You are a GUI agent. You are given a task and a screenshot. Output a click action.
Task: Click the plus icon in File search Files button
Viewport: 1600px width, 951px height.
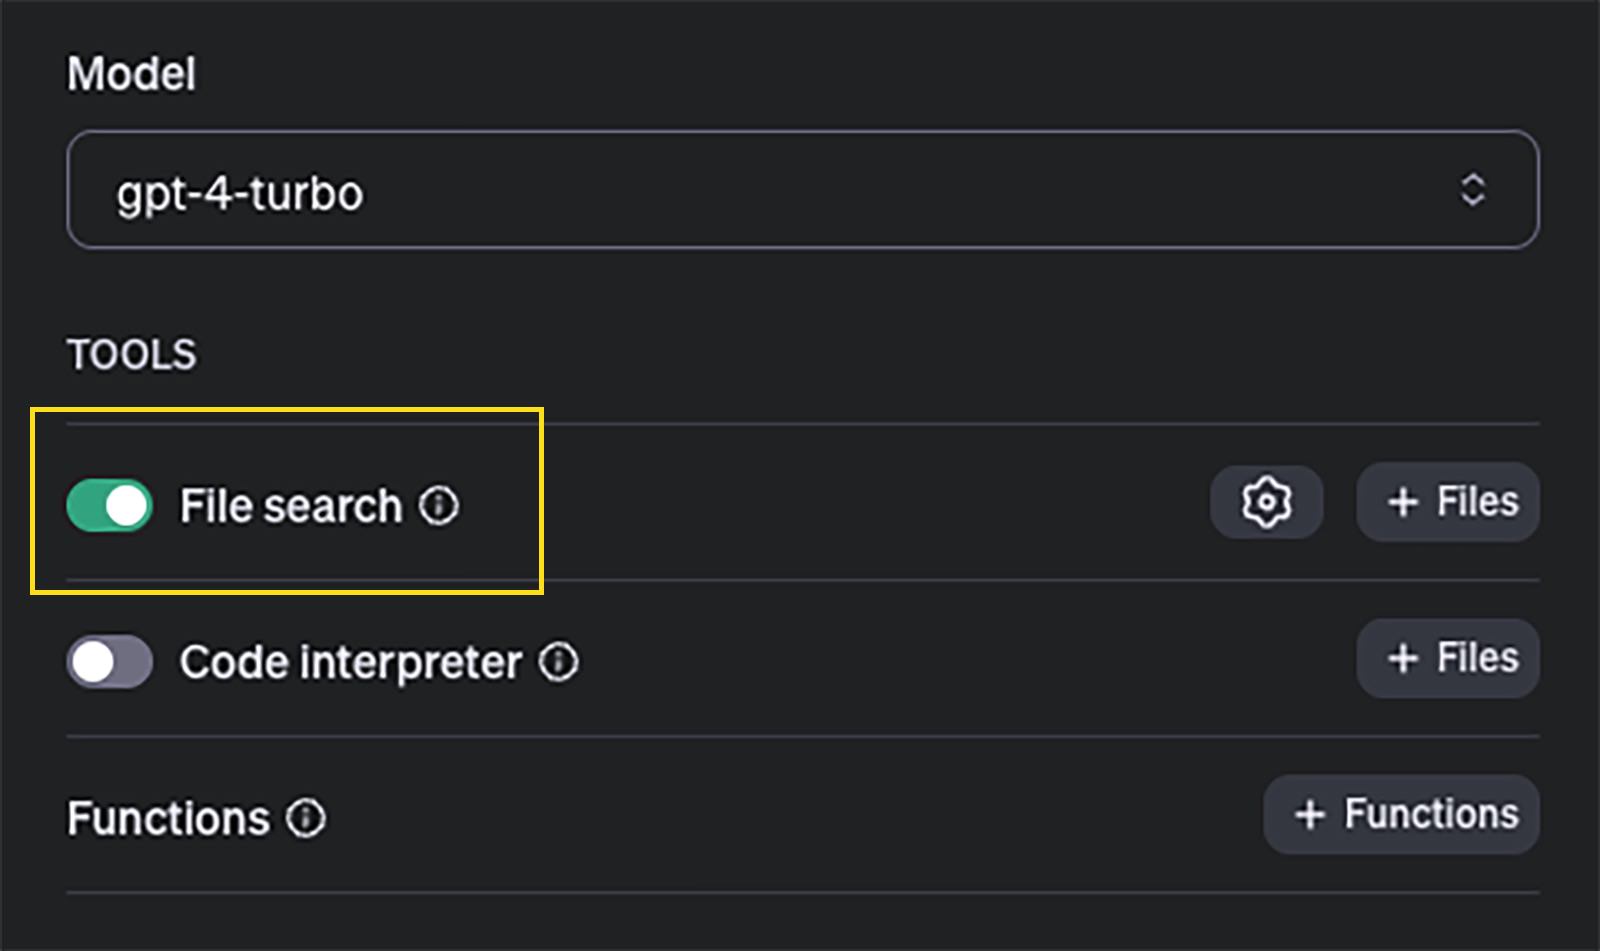coord(1403,502)
